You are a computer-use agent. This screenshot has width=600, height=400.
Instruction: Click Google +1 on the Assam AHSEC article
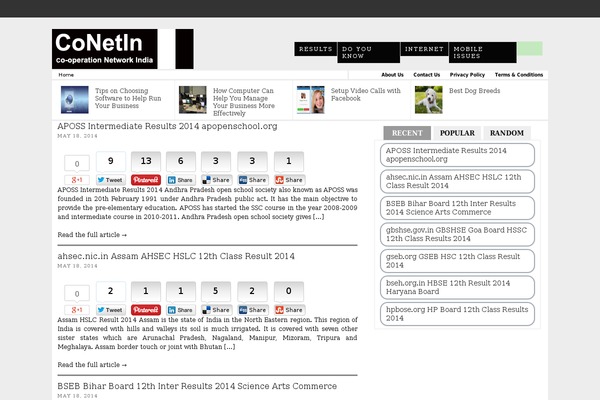coord(77,310)
